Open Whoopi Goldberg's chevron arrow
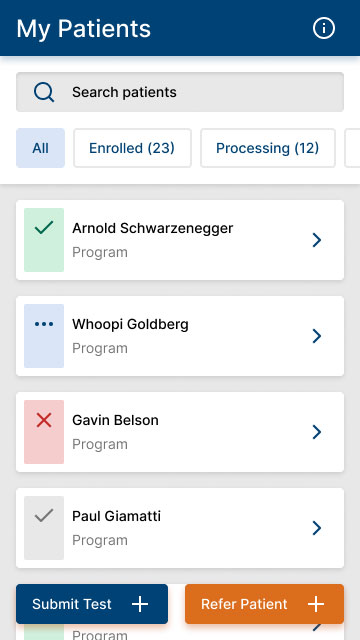360x640 pixels. (x=317, y=336)
